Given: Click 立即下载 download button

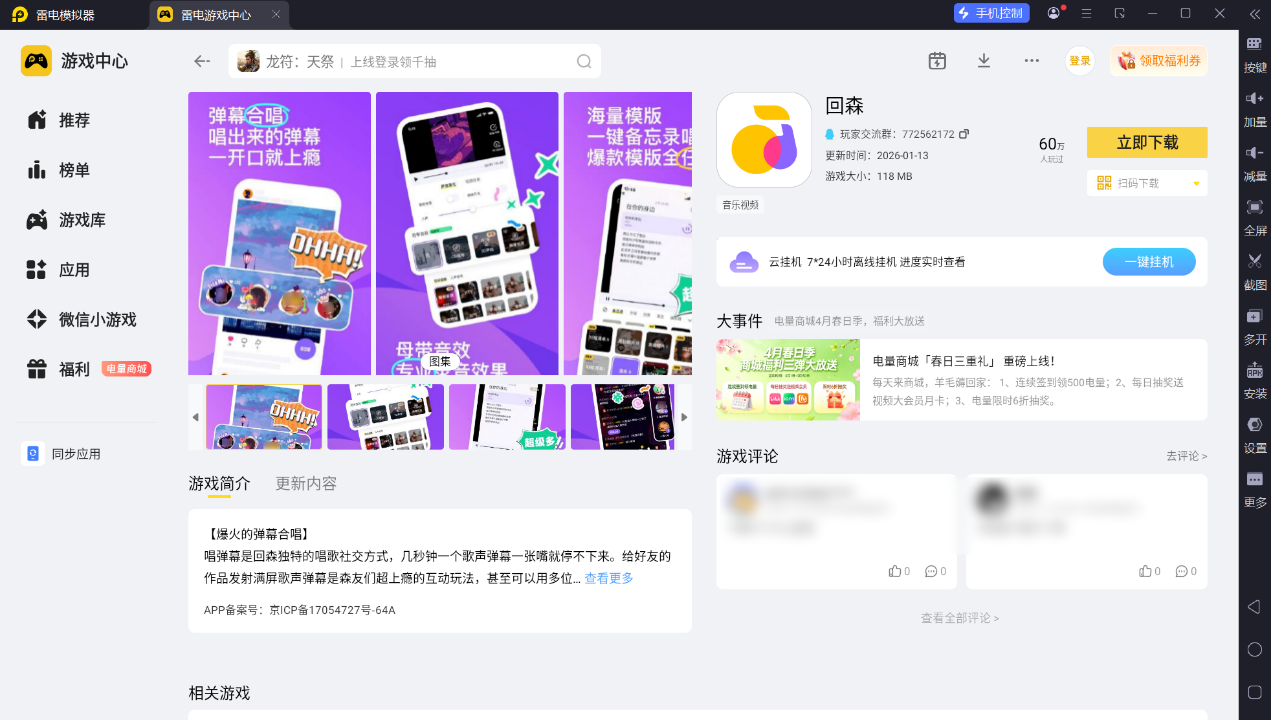Looking at the screenshot, I should click(1147, 143).
